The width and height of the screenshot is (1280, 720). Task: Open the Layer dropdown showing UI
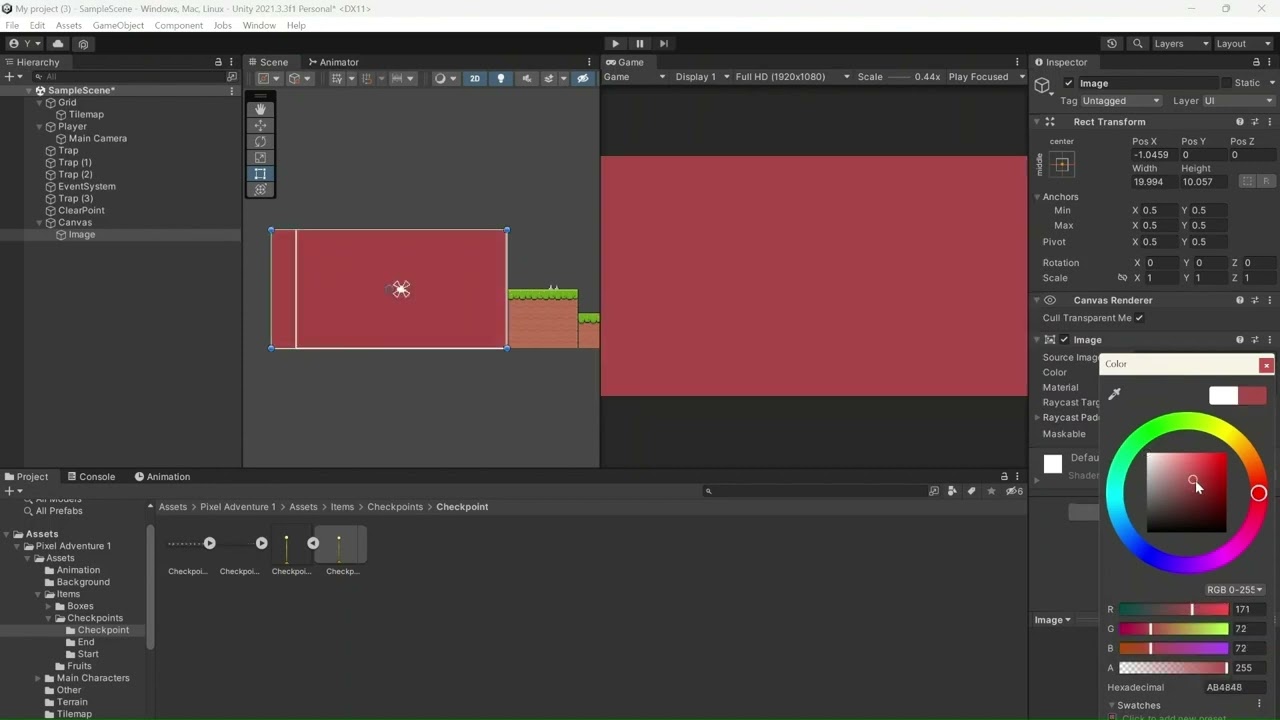[1238, 101]
